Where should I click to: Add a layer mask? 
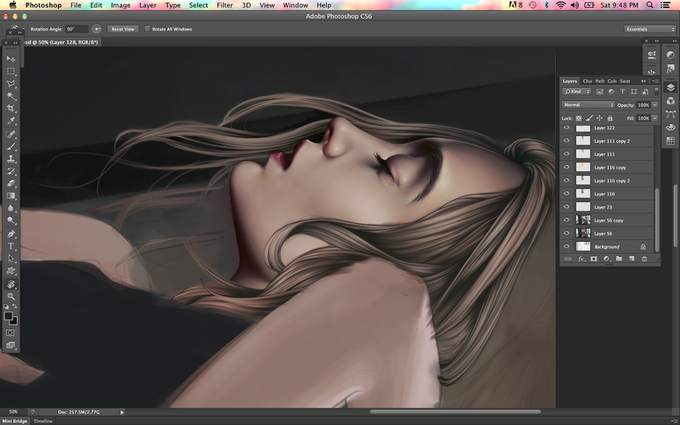point(594,259)
